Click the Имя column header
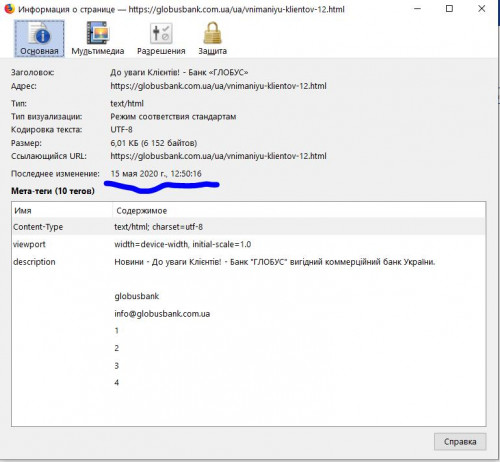The width and height of the screenshot is (500, 462). pos(62,211)
